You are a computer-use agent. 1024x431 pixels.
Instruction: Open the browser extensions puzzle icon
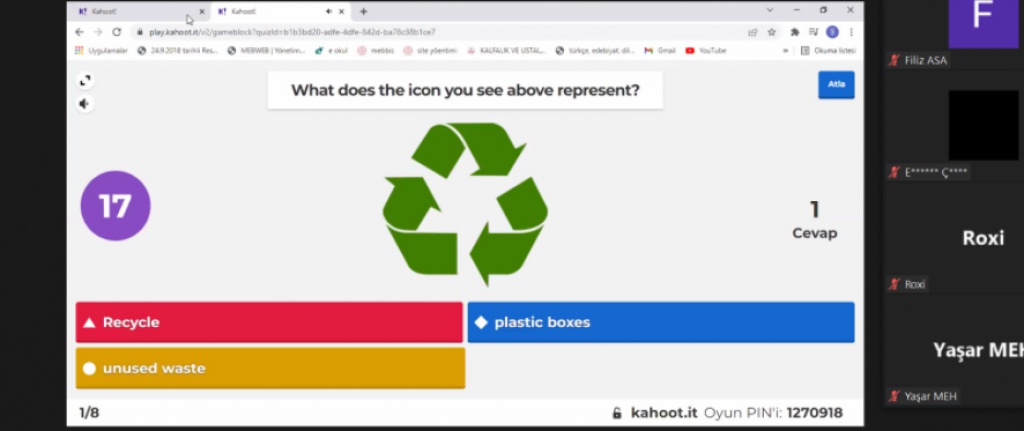click(795, 32)
